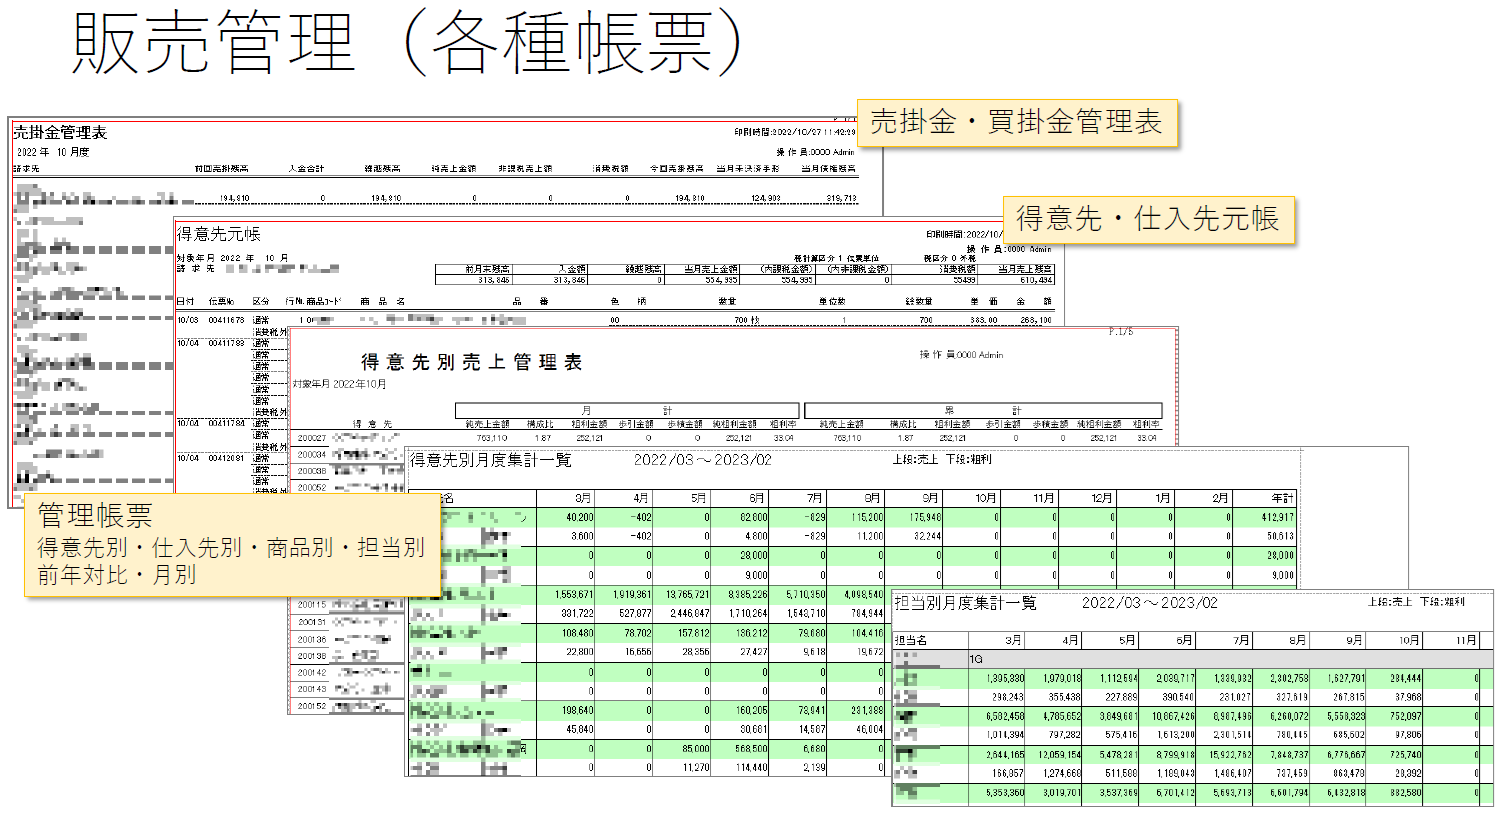Screen dimensions: 1505x818
Task: Open the 売掛金管理表 report title
Action: pos(60,132)
